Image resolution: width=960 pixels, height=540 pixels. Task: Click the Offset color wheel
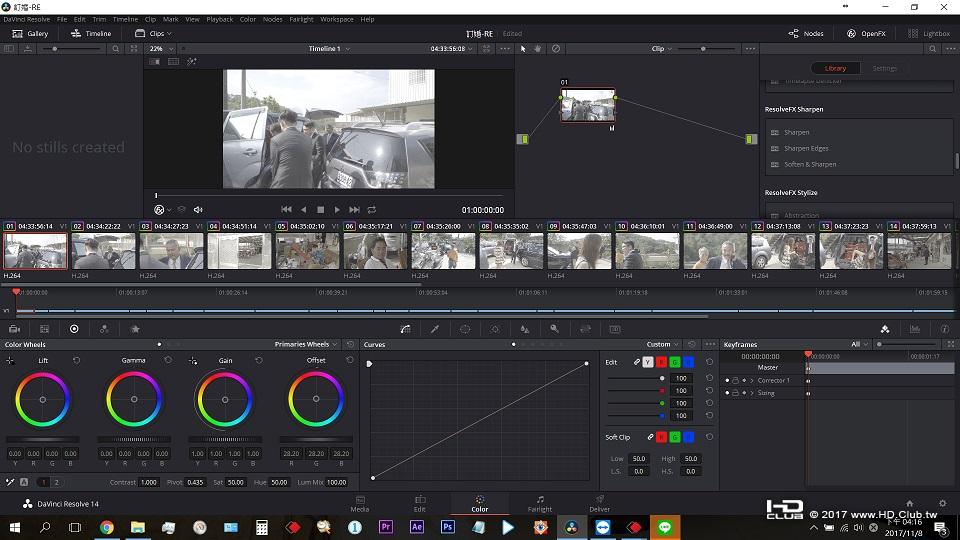(316, 400)
